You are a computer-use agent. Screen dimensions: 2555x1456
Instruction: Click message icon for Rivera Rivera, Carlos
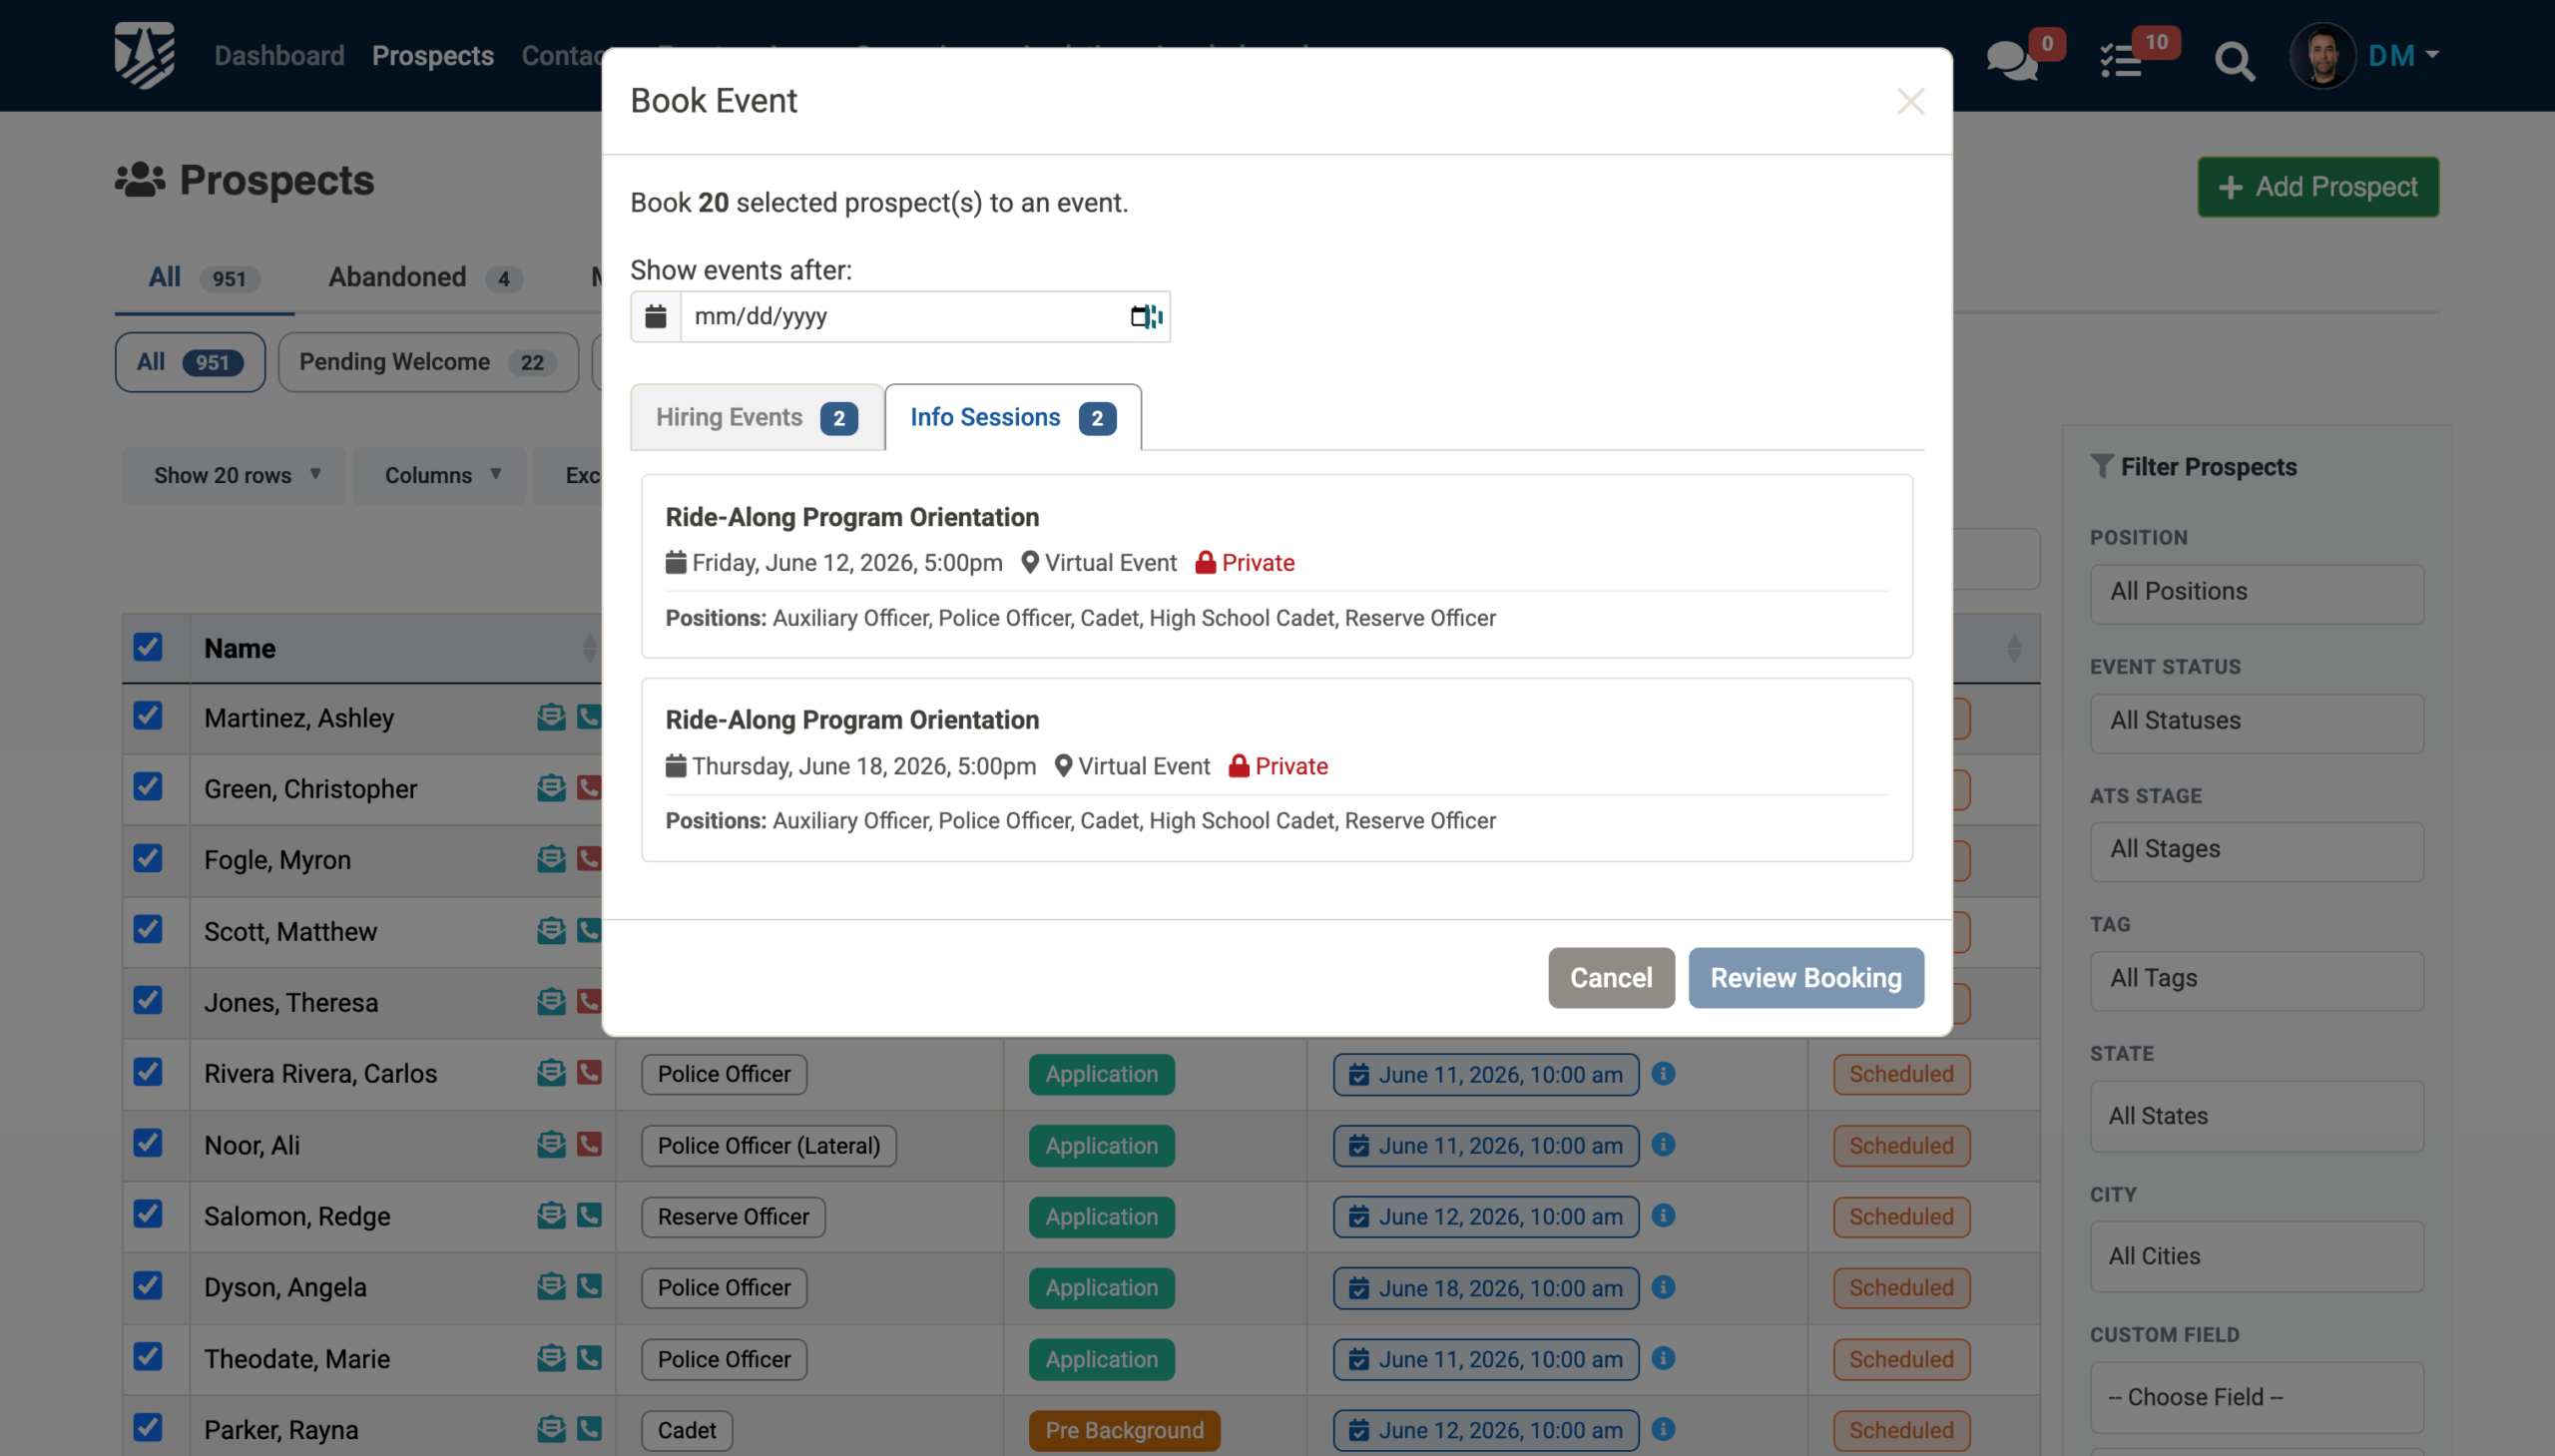tap(550, 1073)
